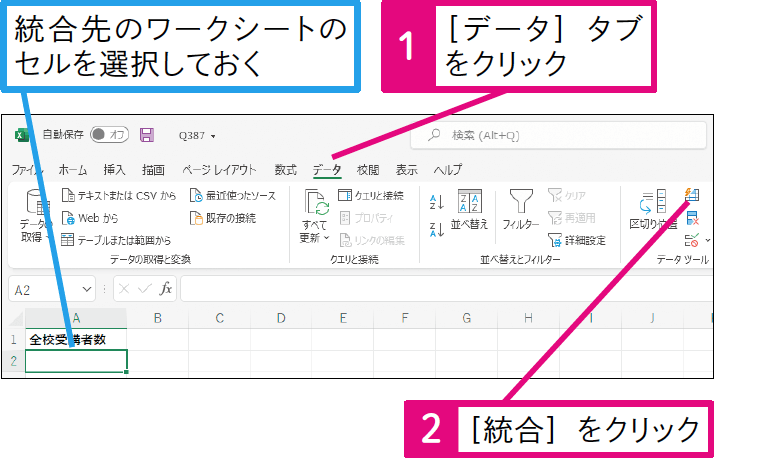Image resolution: width=783 pixels, height=458 pixels.
Task: Open the Name Box dropdown arrow
Action: [87, 290]
